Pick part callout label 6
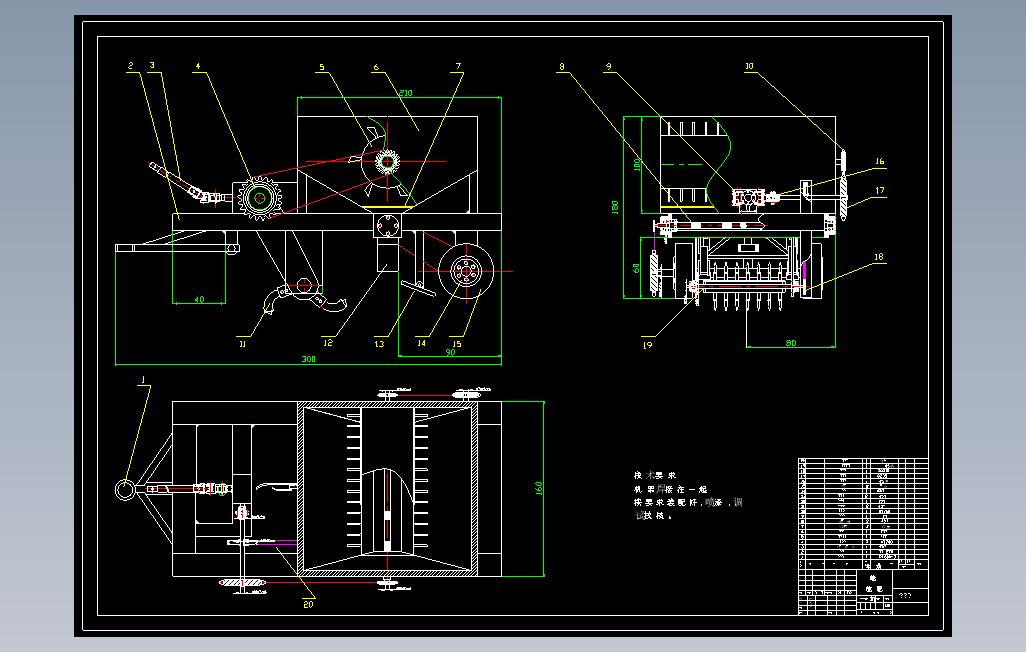Viewport: 1026px width, 652px height. pos(376,67)
